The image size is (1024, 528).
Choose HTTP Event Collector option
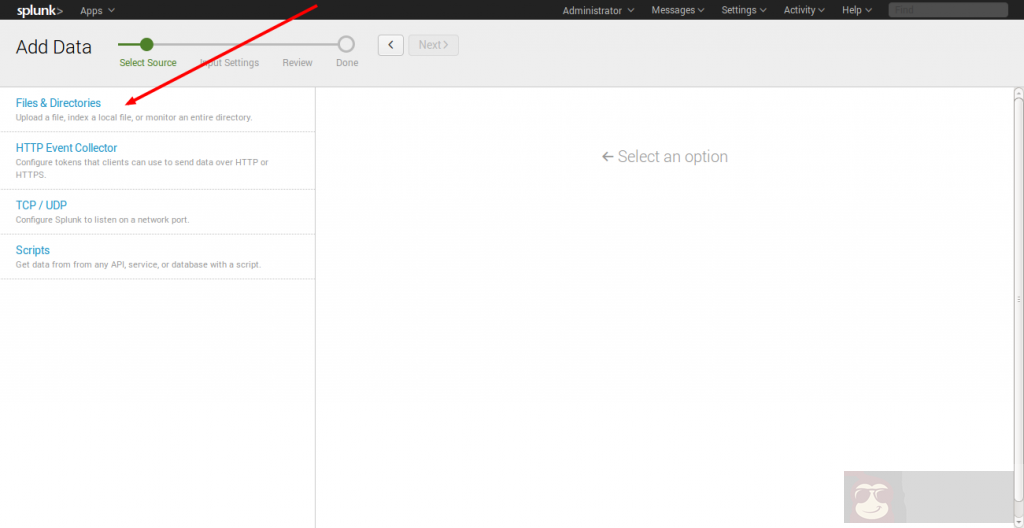coord(66,148)
